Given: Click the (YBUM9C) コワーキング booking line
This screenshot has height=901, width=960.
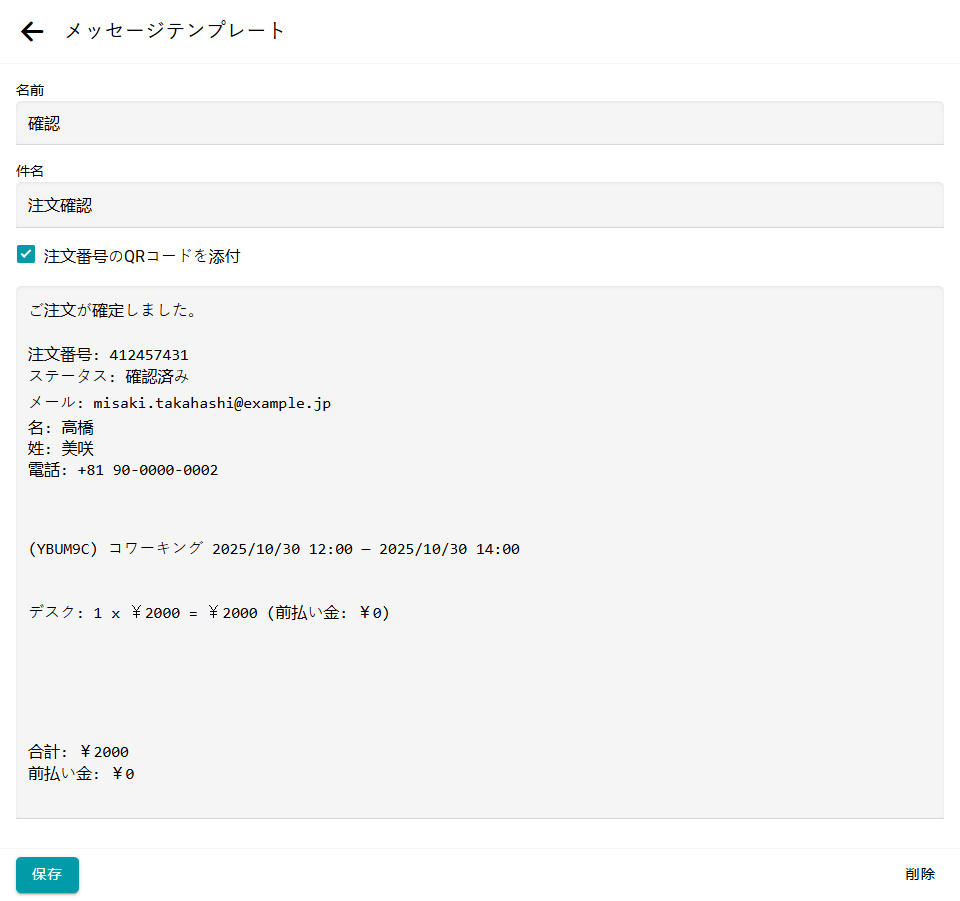Looking at the screenshot, I should click(x=274, y=548).
